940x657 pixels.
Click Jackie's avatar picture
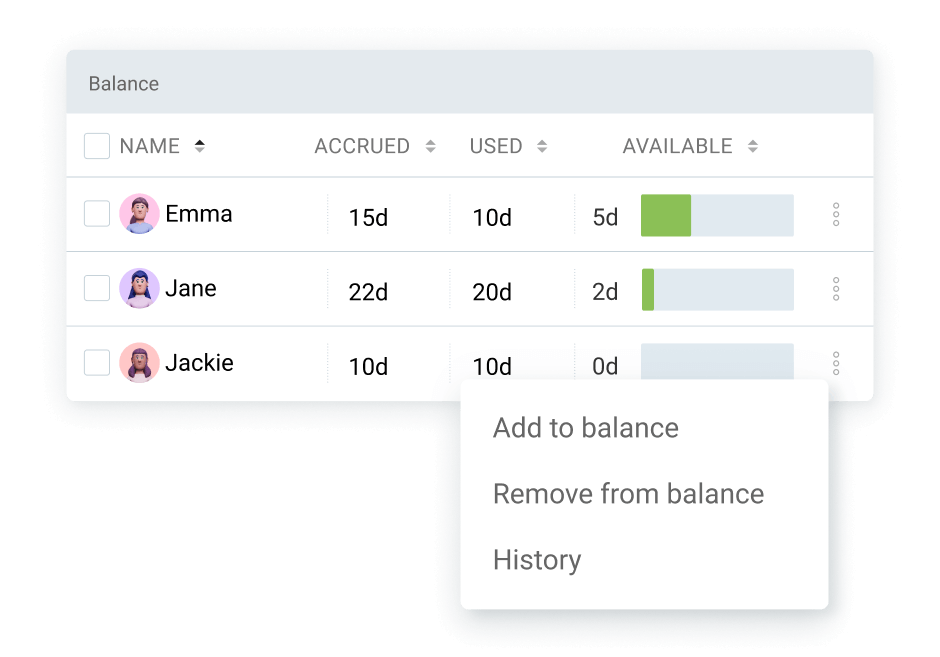[139, 363]
